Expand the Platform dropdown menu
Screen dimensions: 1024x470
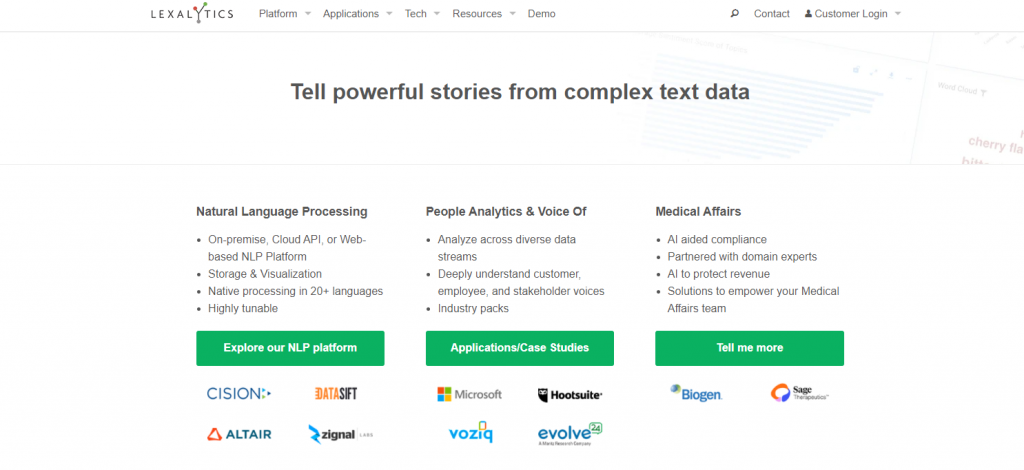[x=284, y=14]
